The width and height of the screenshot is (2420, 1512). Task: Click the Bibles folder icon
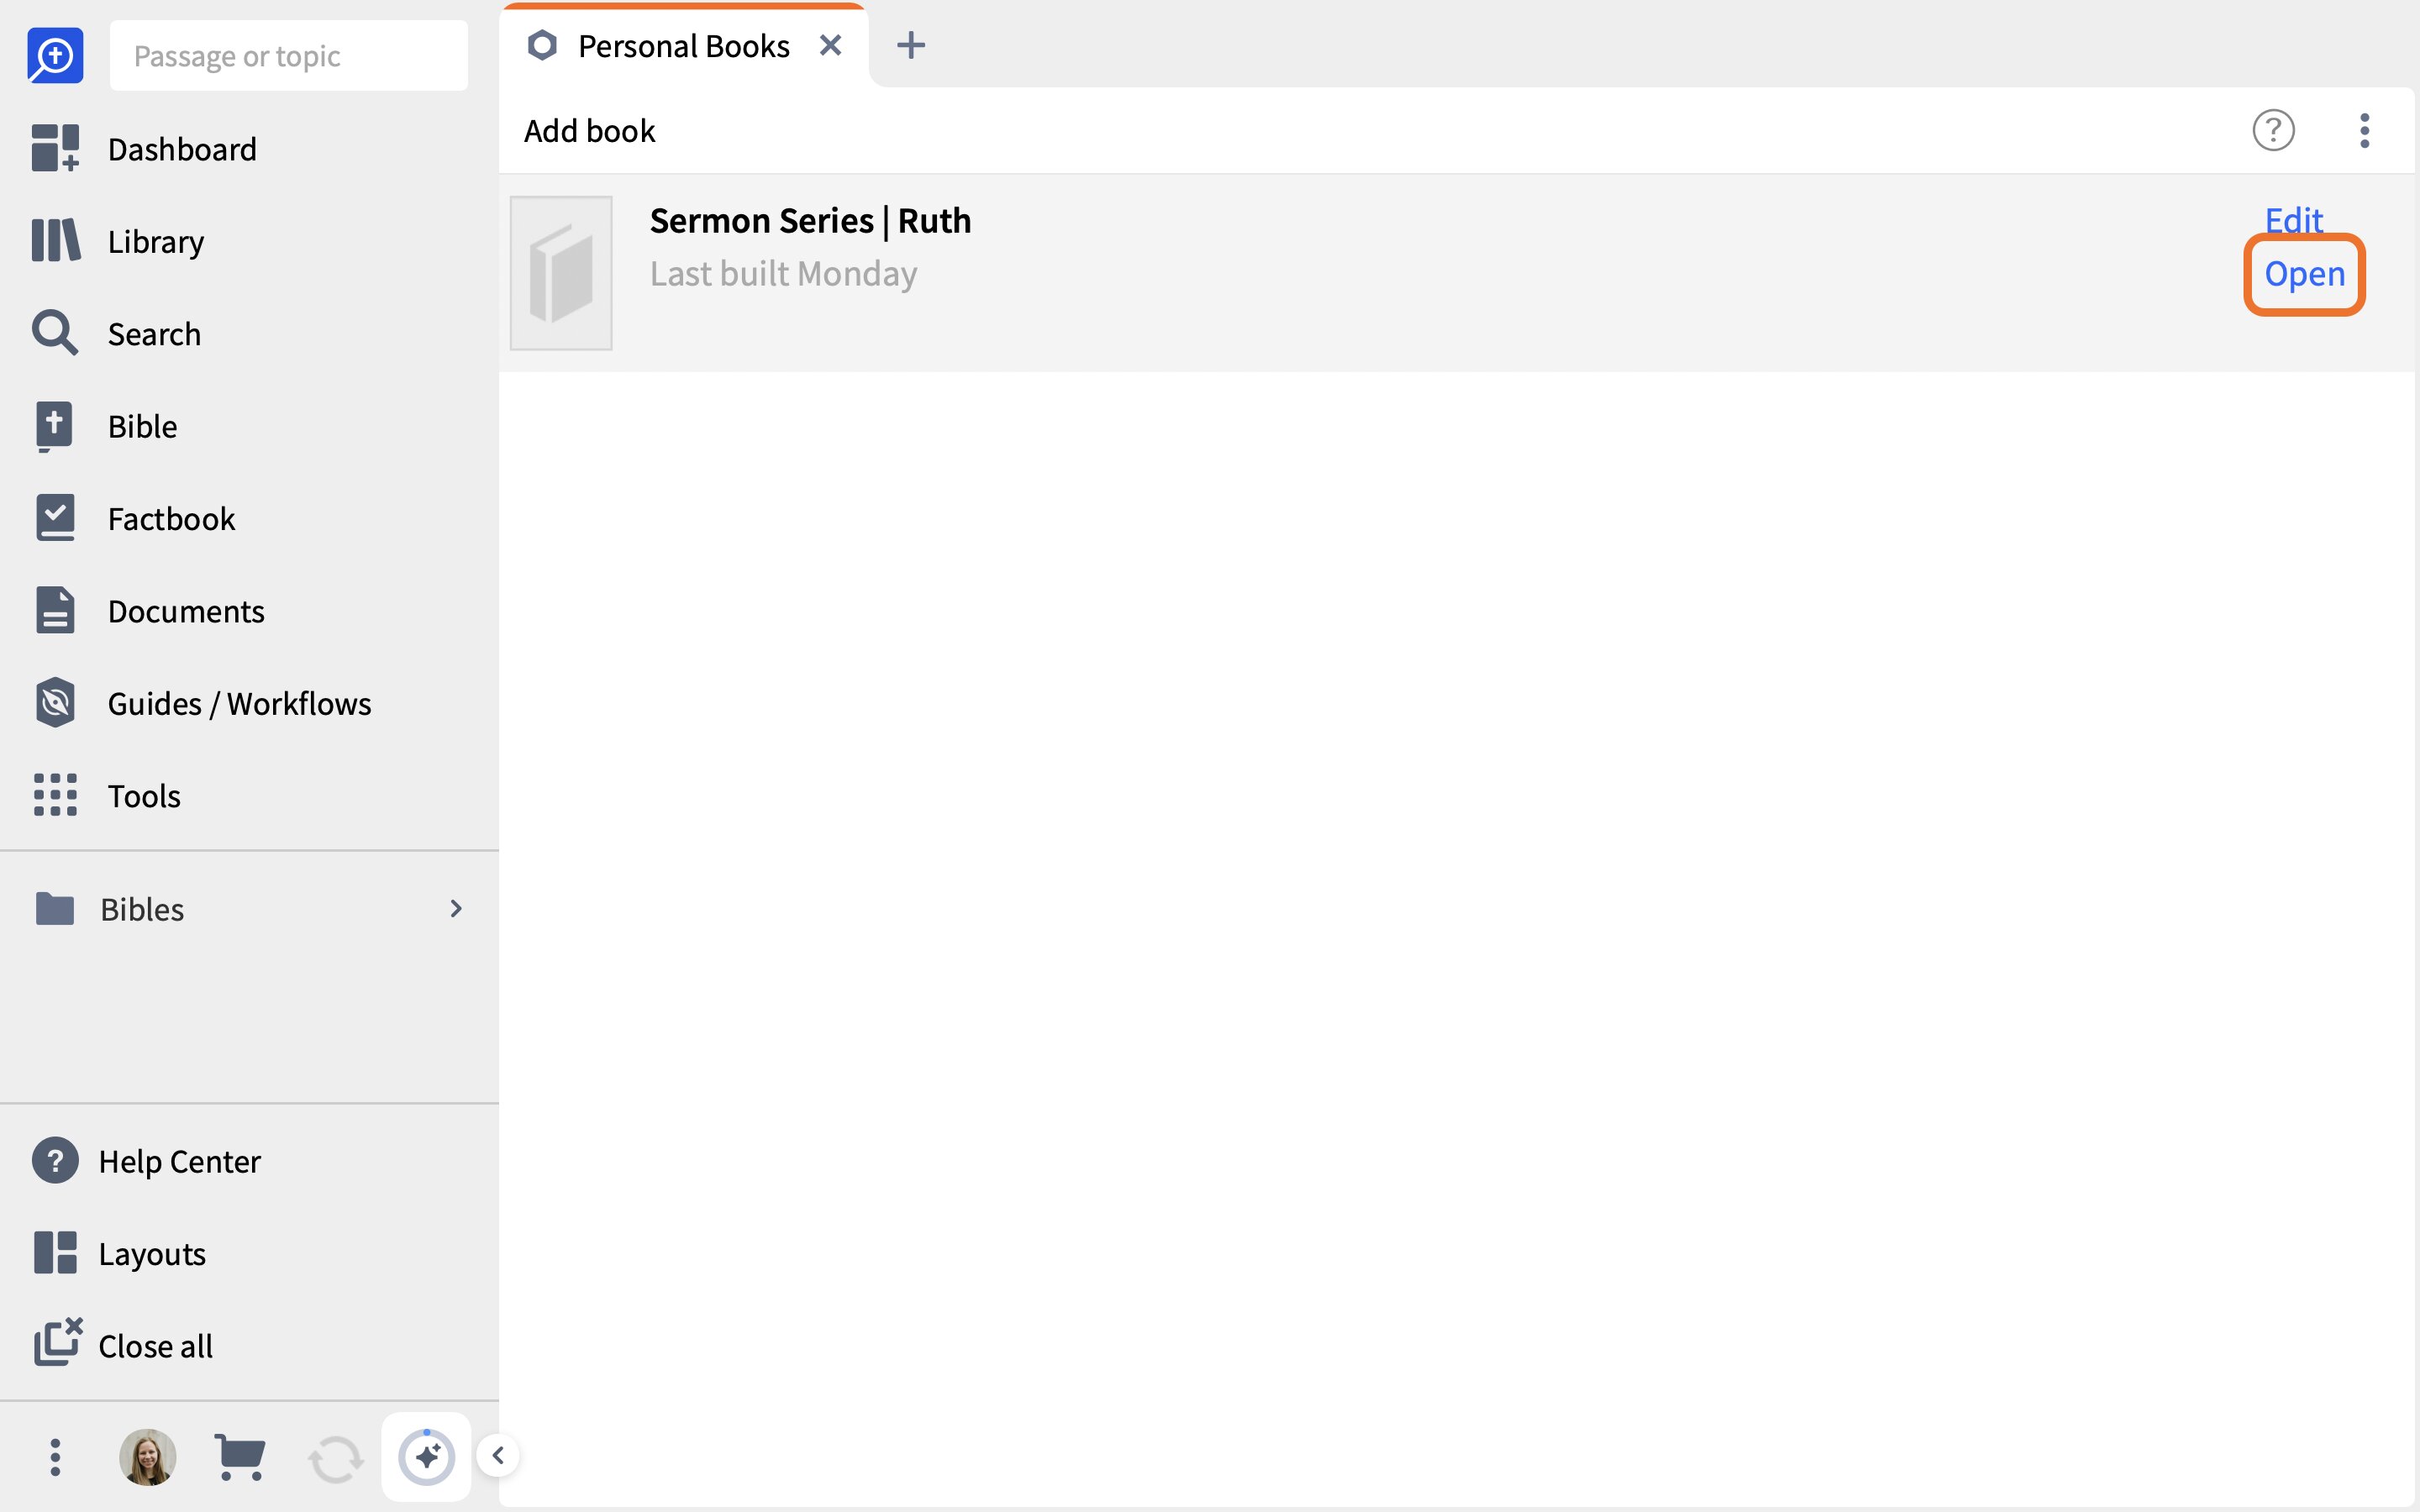coord(55,908)
